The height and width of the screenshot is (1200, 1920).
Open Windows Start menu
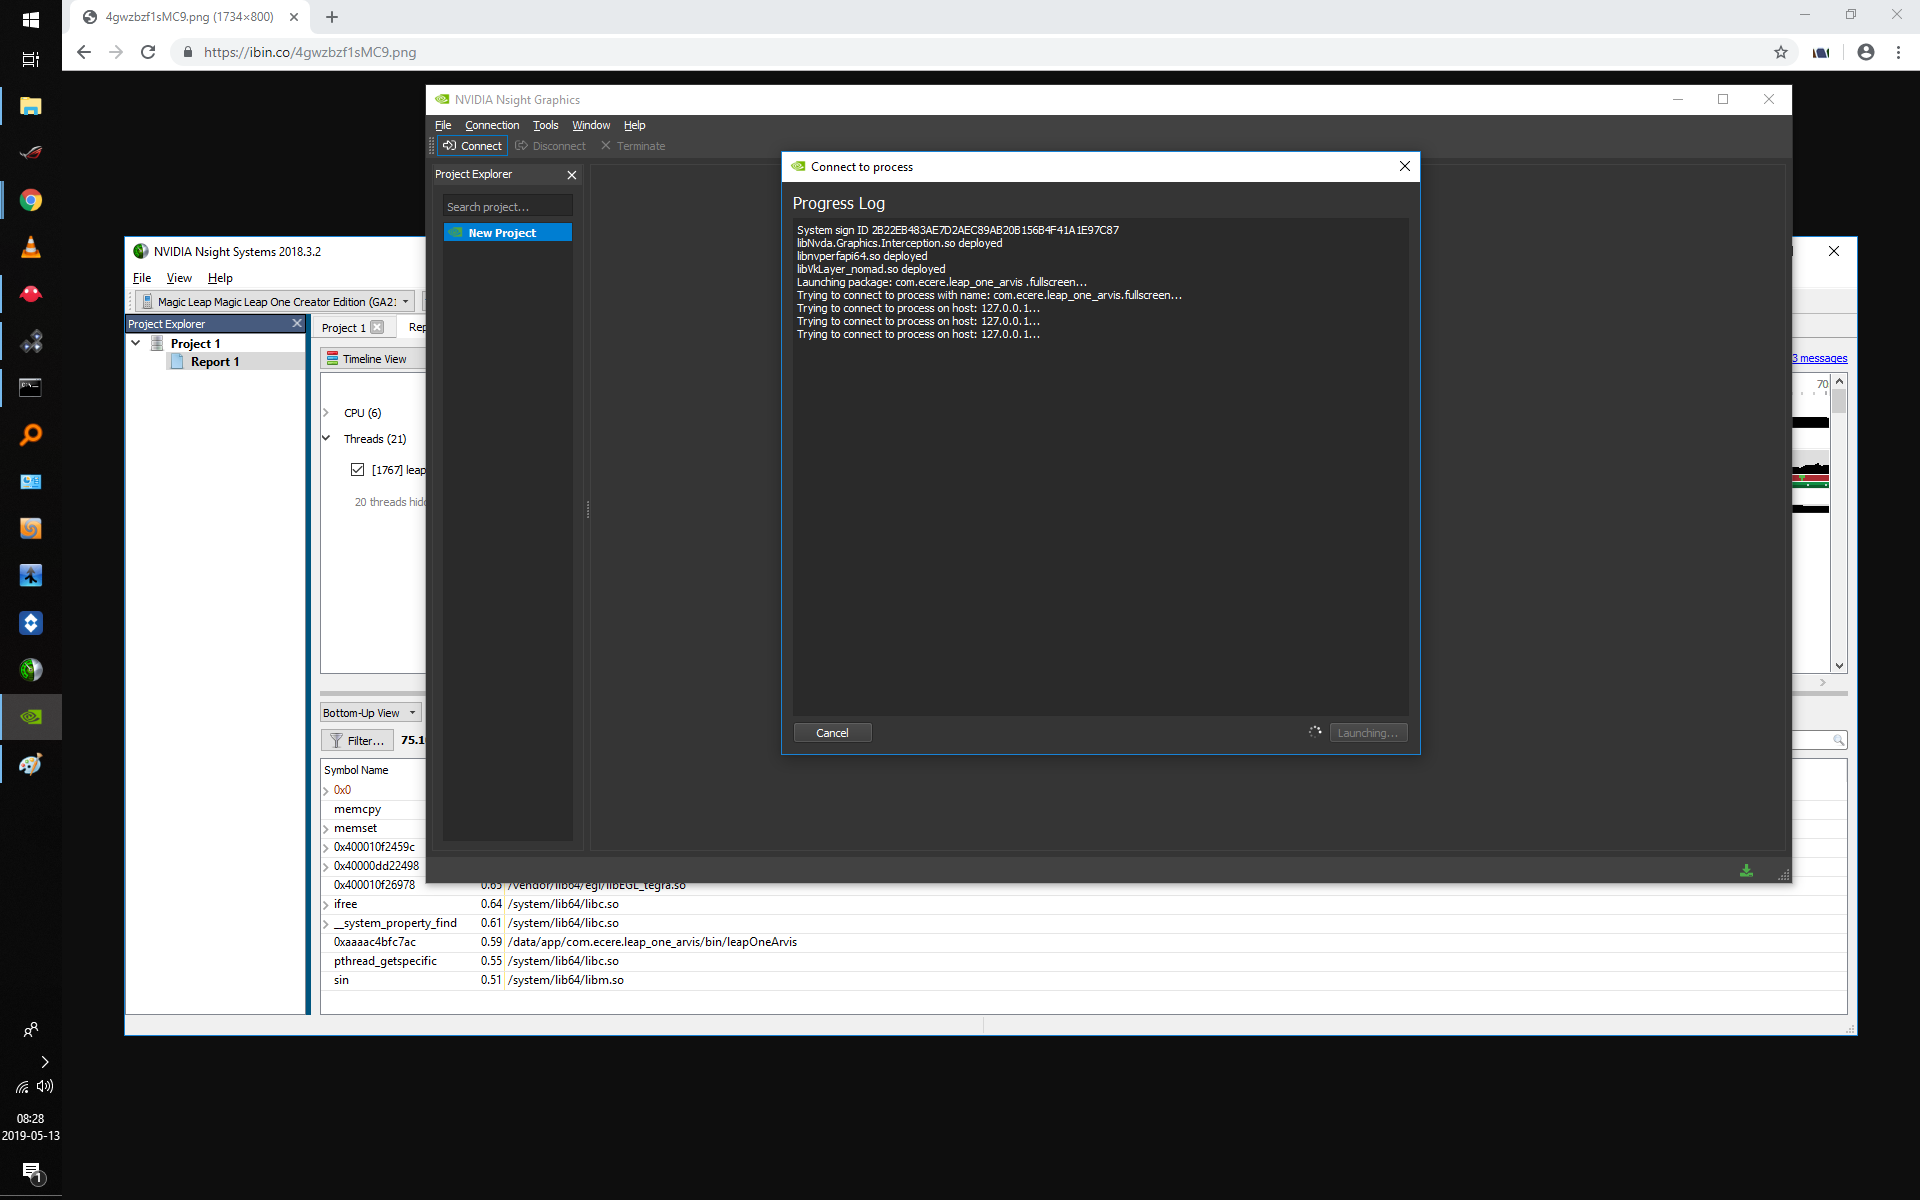pos(31,19)
